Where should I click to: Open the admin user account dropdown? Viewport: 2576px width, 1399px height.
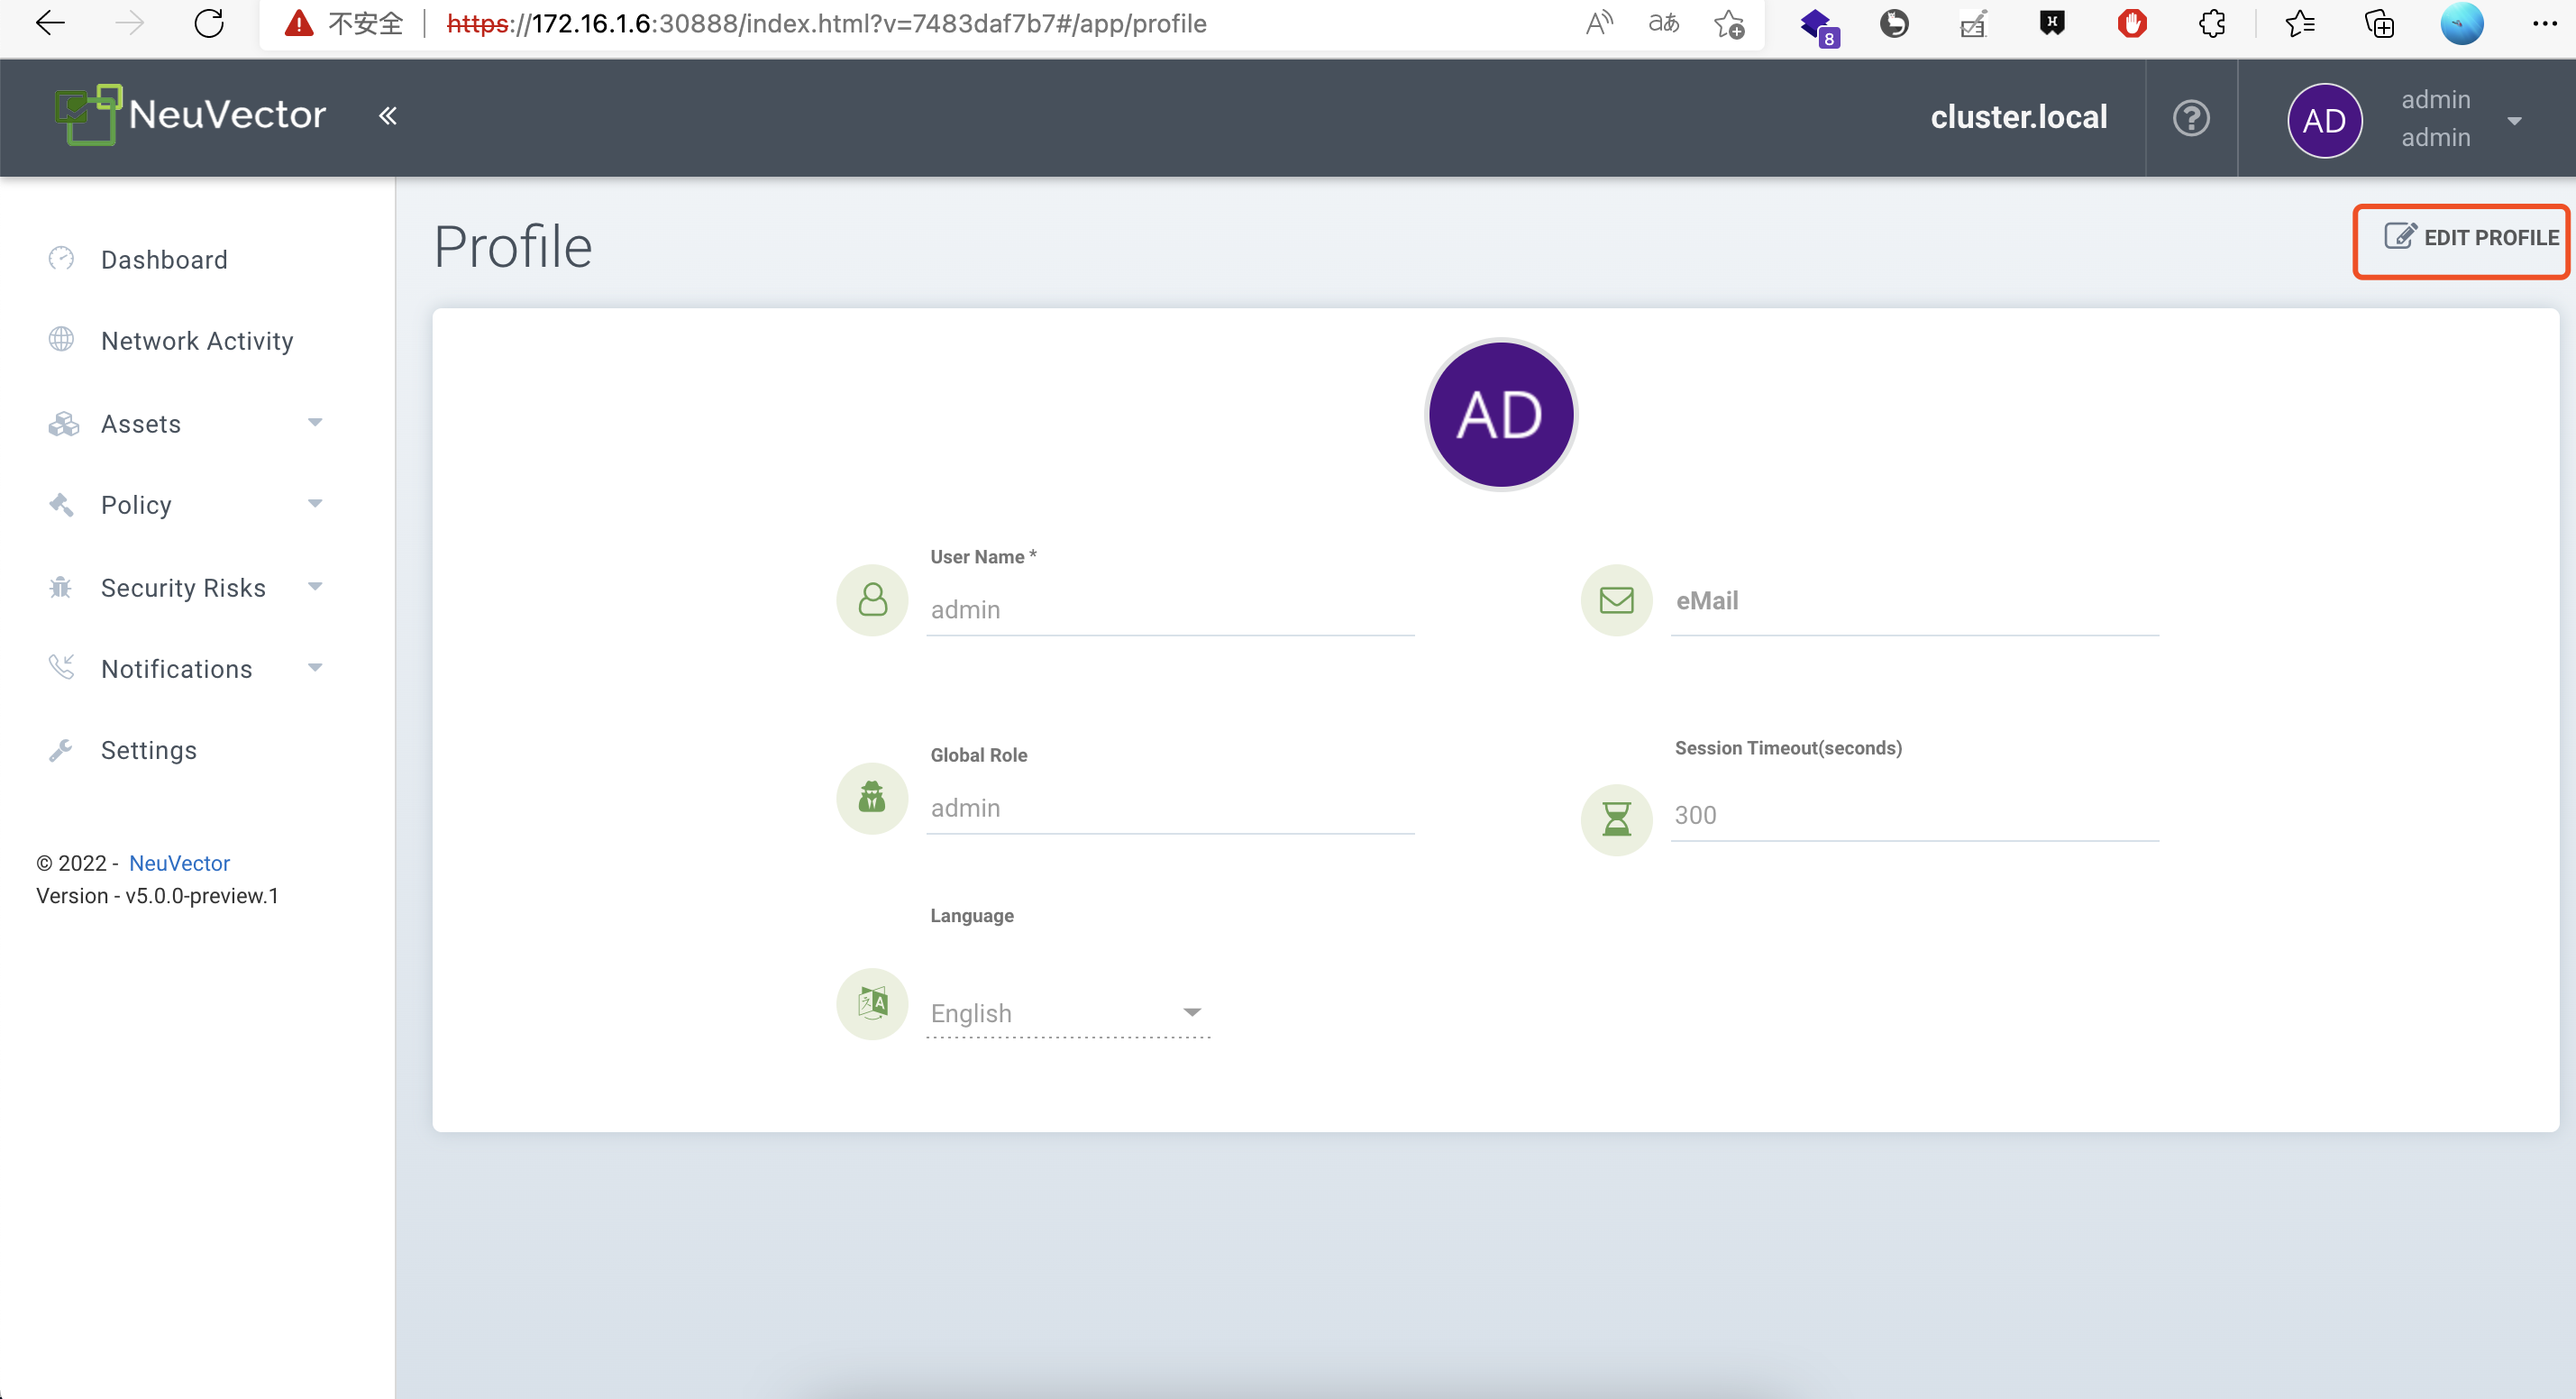point(2513,120)
